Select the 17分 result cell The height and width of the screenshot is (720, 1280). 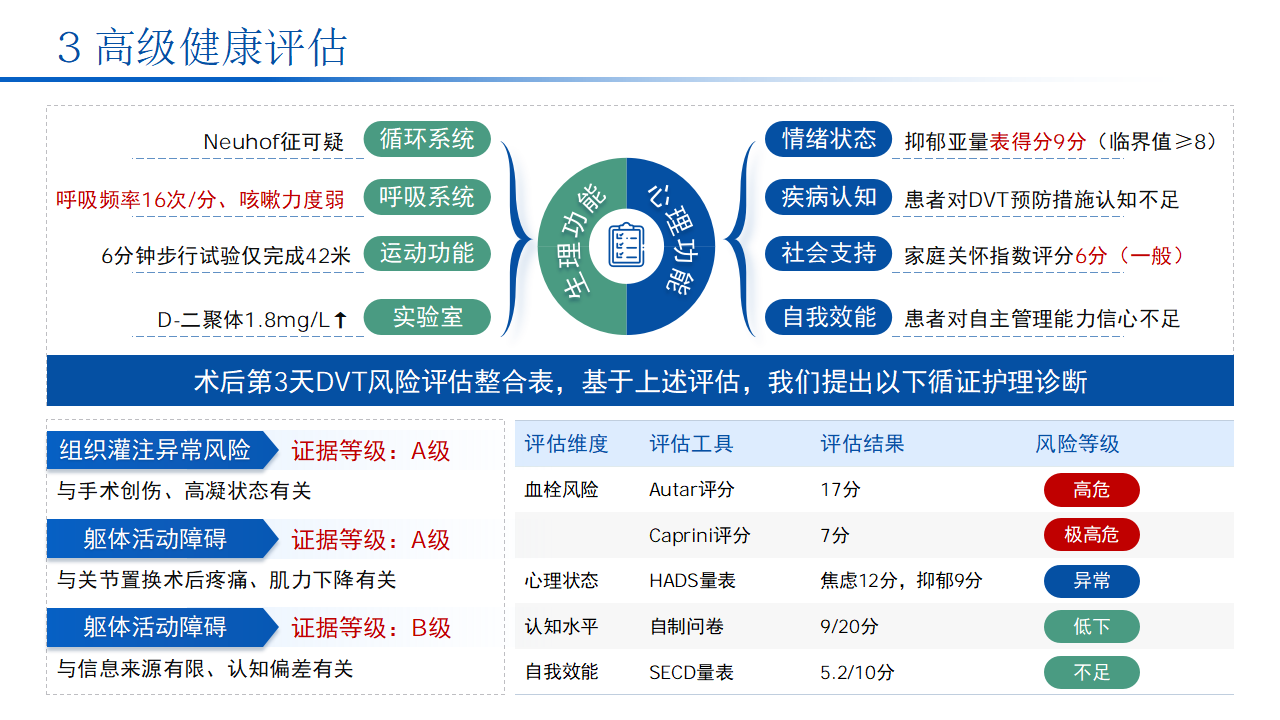(x=840, y=490)
